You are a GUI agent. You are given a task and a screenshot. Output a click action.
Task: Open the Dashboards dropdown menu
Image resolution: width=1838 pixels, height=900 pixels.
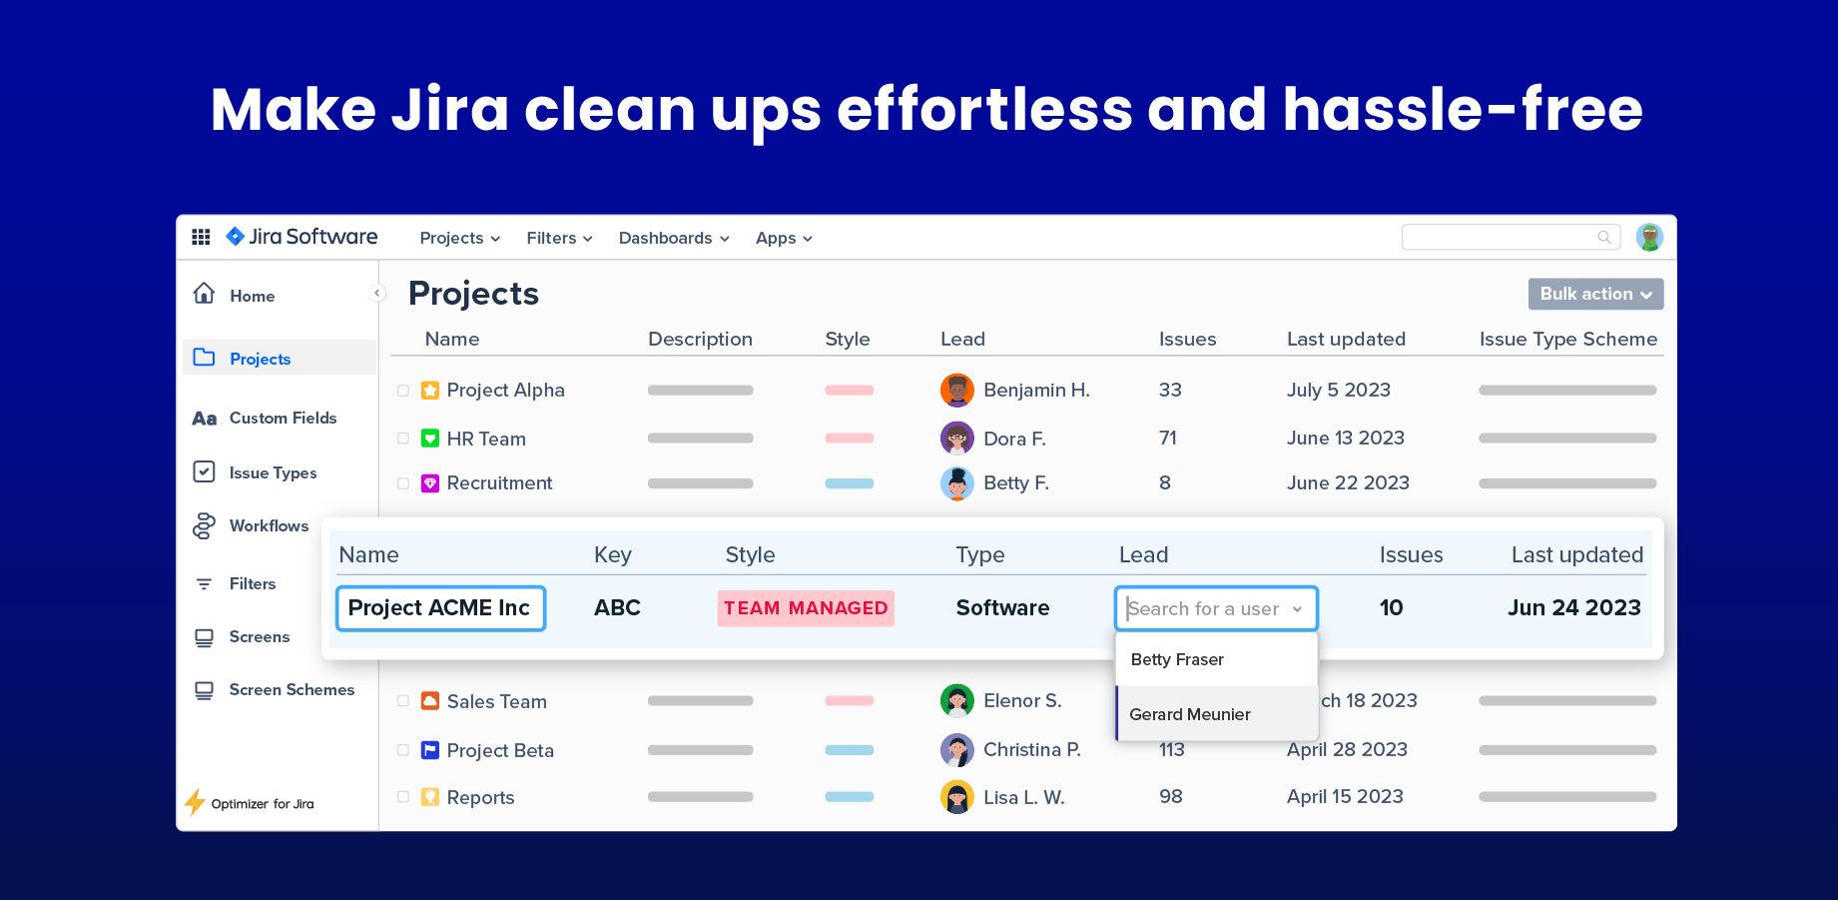pyautogui.click(x=674, y=238)
